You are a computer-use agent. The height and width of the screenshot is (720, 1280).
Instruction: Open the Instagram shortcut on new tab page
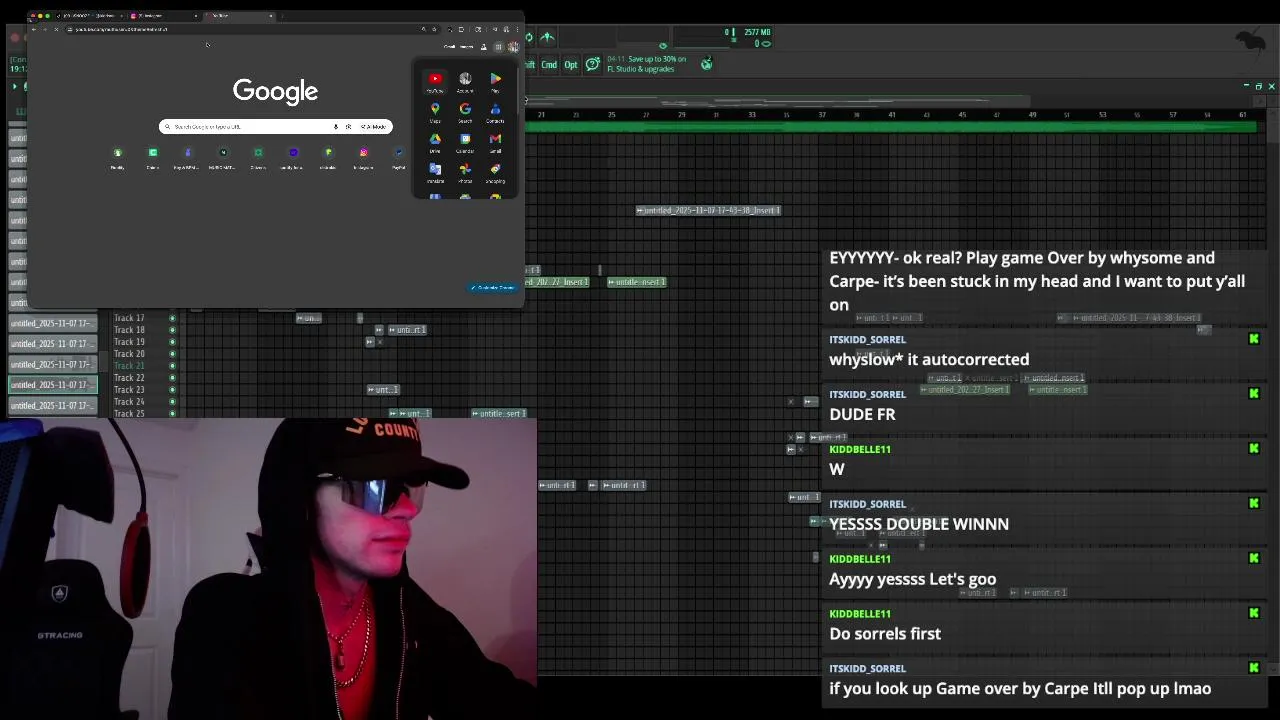point(363,157)
